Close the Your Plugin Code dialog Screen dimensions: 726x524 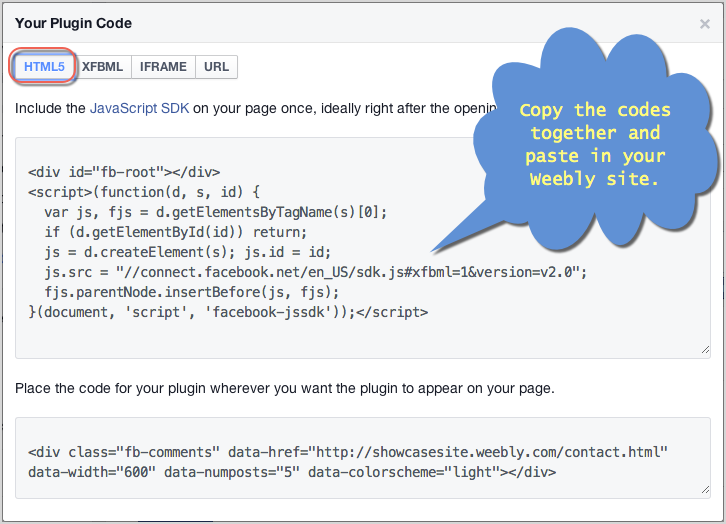[x=704, y=23]
